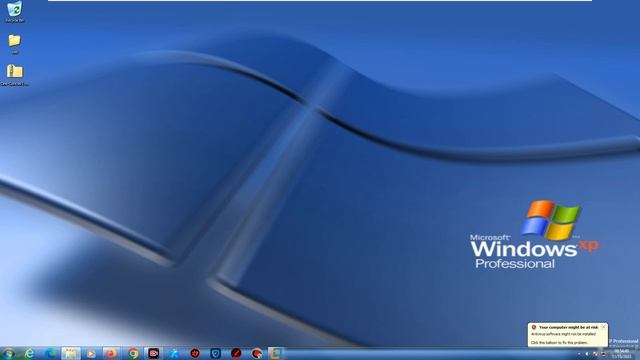Click the red shield icon in the balloon
This screenshot has width=640, height=360.
pos(533,327)
